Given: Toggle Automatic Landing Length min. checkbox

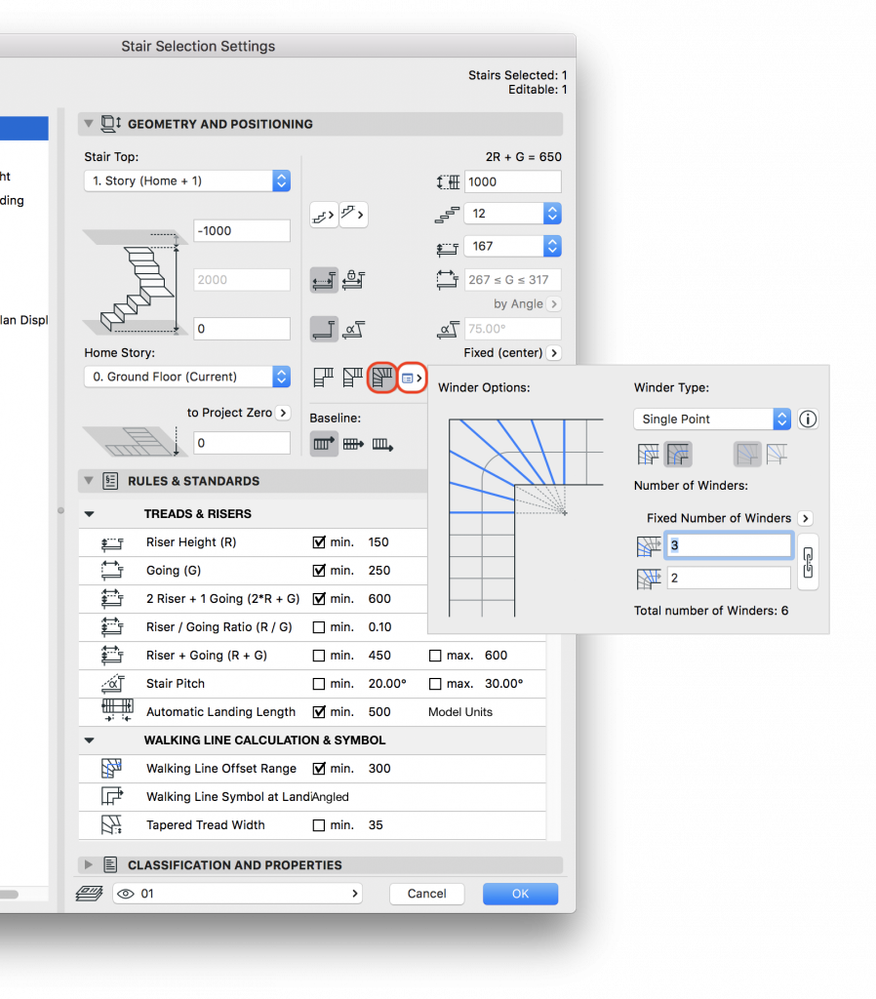Looking at the screenshot, I should [319, 712].
